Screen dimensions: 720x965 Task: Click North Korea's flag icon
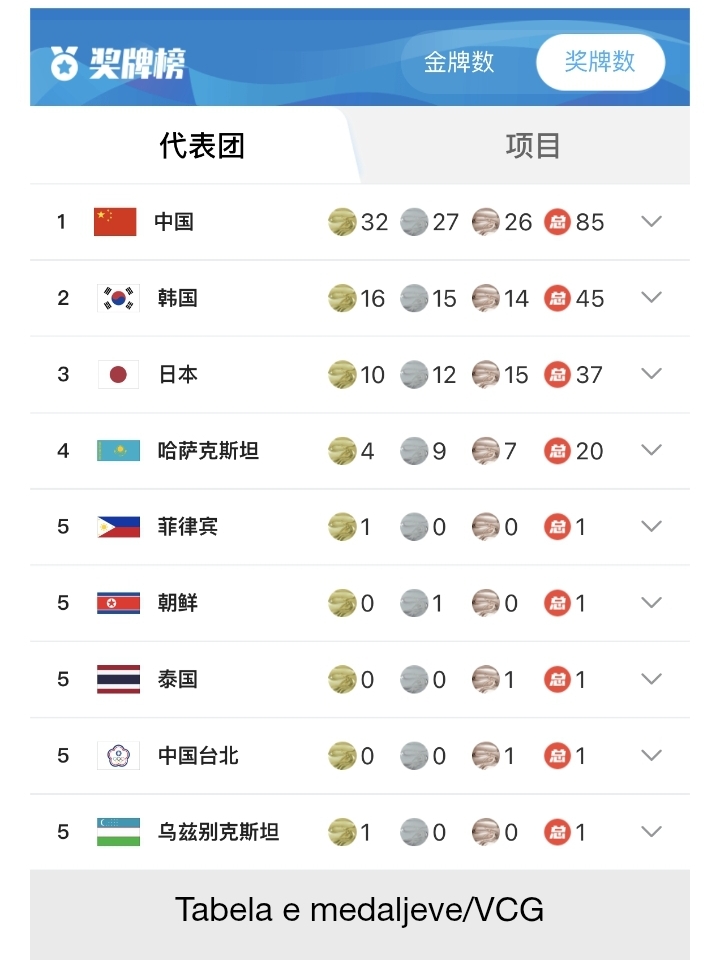[x=118, y=603]
